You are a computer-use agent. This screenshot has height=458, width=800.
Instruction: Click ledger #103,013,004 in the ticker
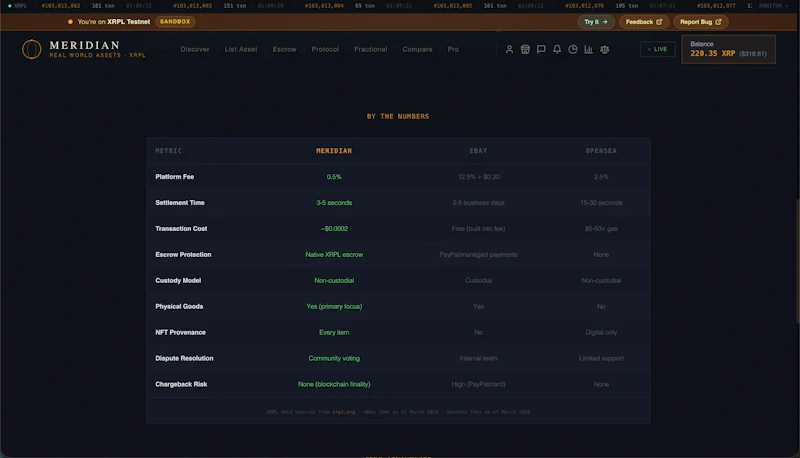coord(324,6)
